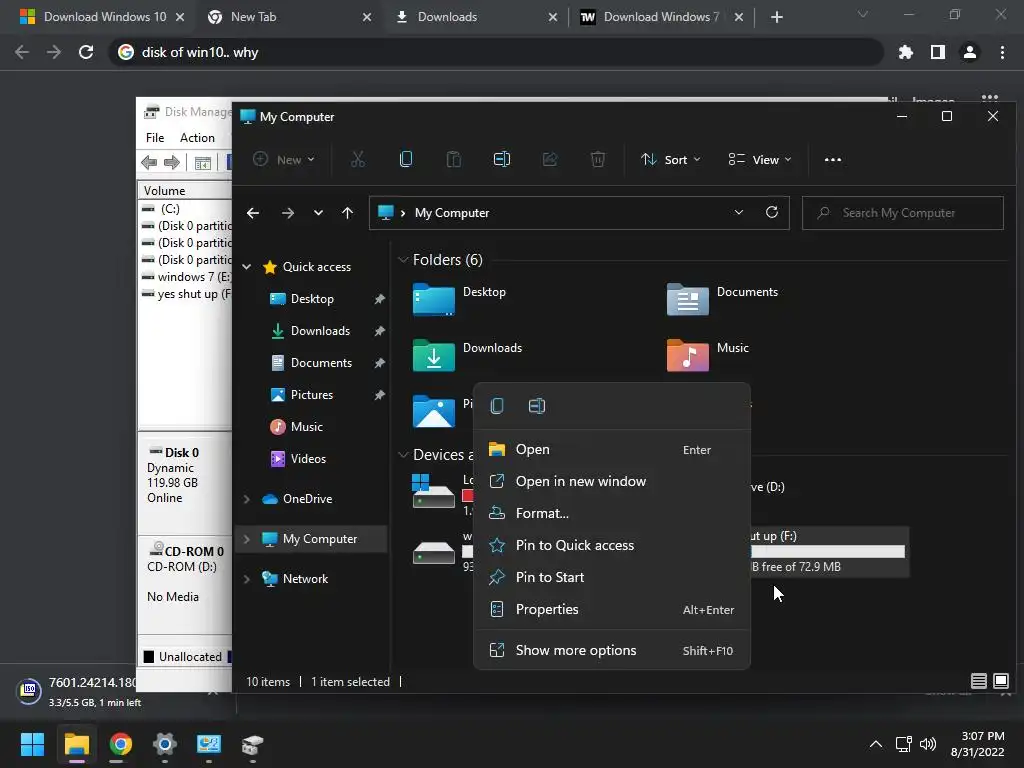The image size is (1024, 768).
Task: Reload the Chrome page
Action: click(x=86, y=52)
